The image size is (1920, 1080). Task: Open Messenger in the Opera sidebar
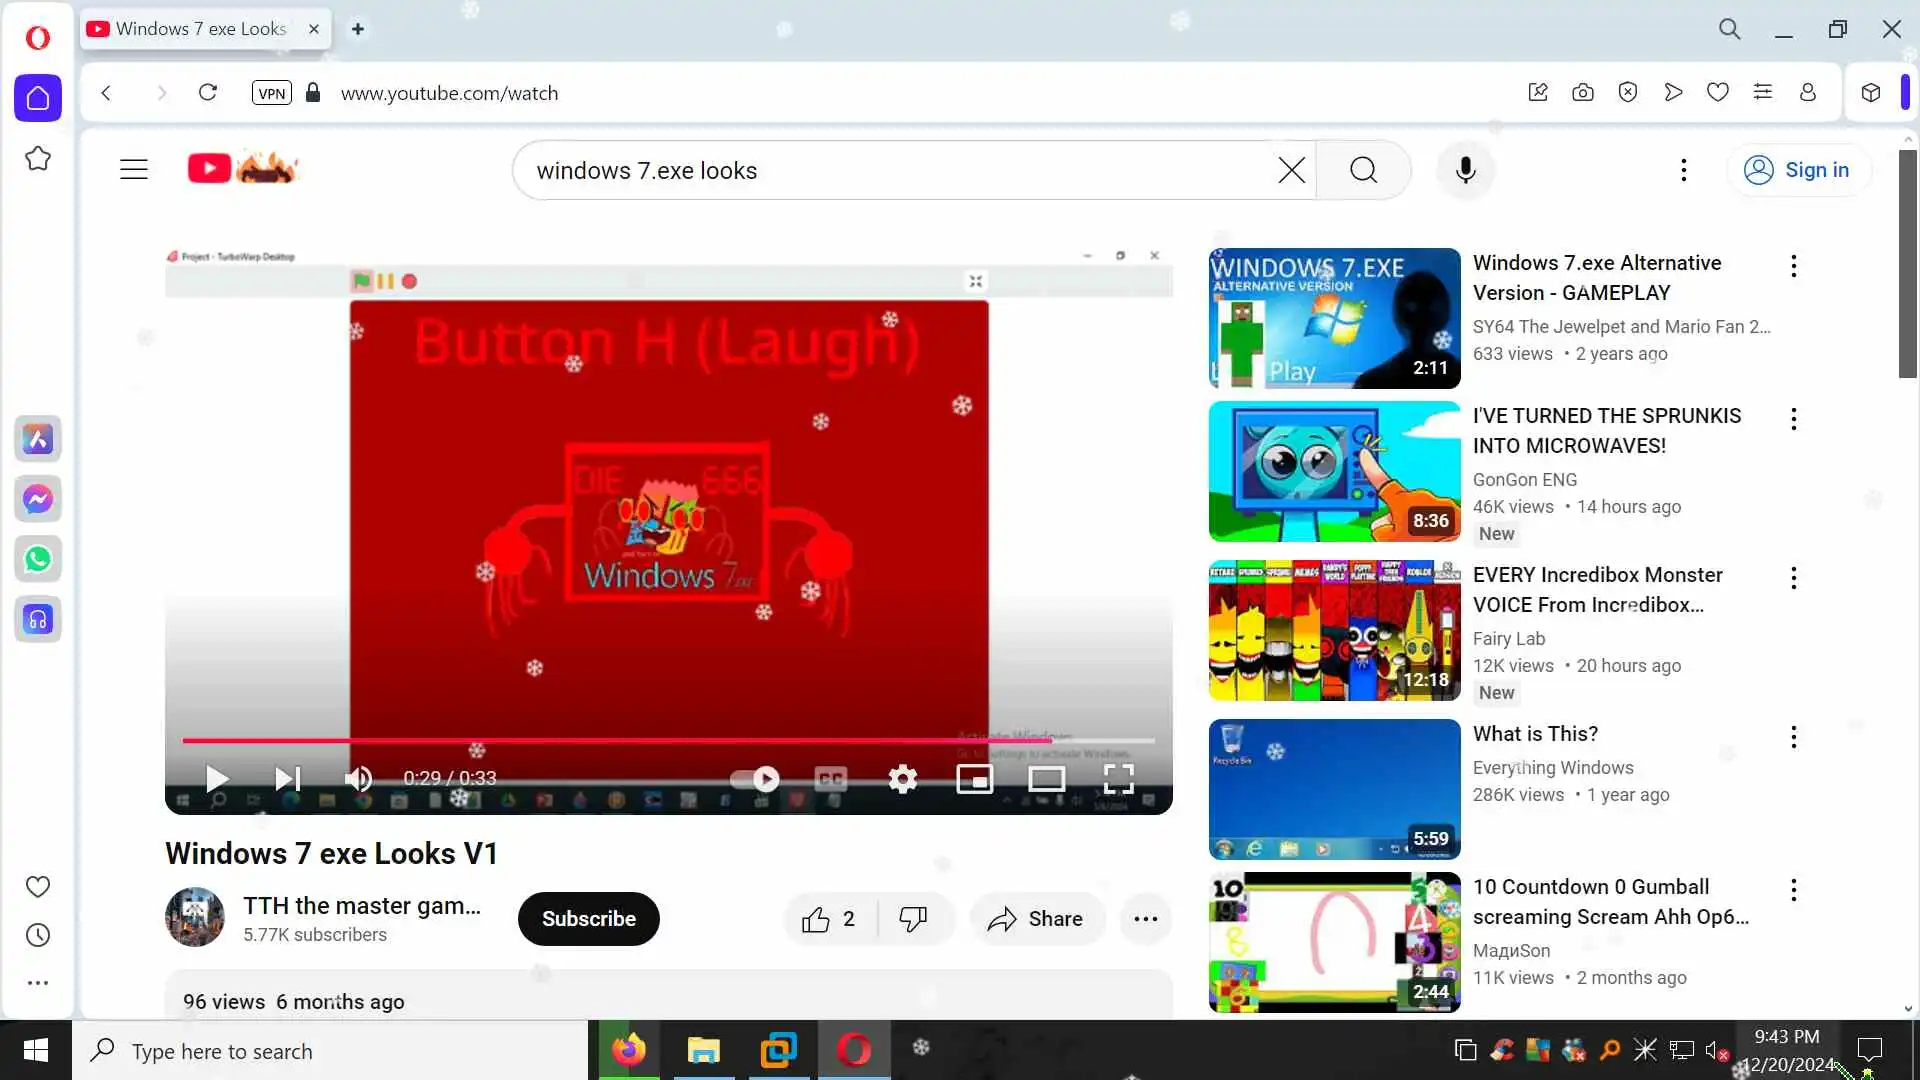click(38, 499)
